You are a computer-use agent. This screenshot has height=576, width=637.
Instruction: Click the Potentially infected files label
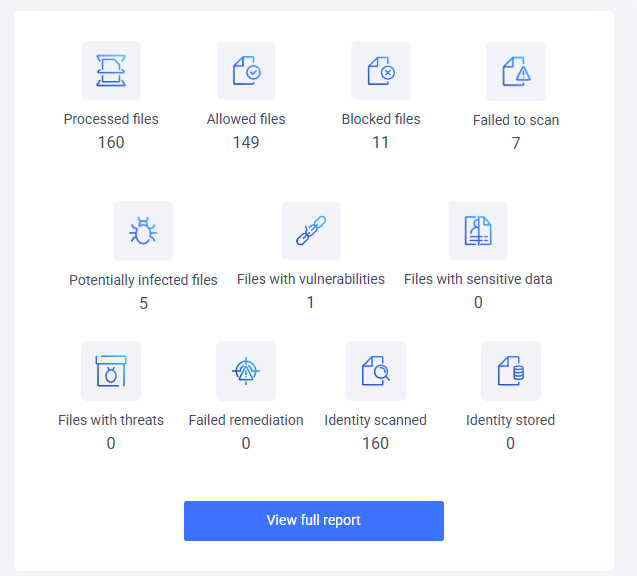tap(143, 280)
